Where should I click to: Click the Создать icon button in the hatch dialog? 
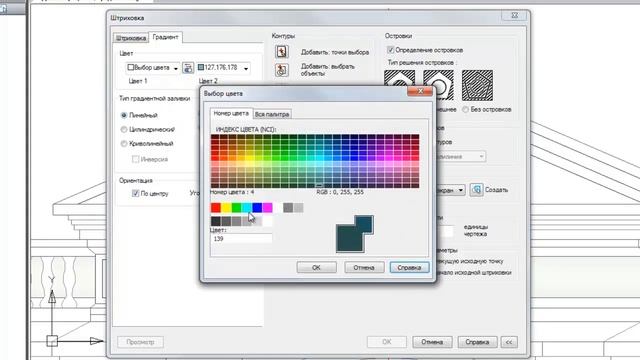tap(476, 190)
